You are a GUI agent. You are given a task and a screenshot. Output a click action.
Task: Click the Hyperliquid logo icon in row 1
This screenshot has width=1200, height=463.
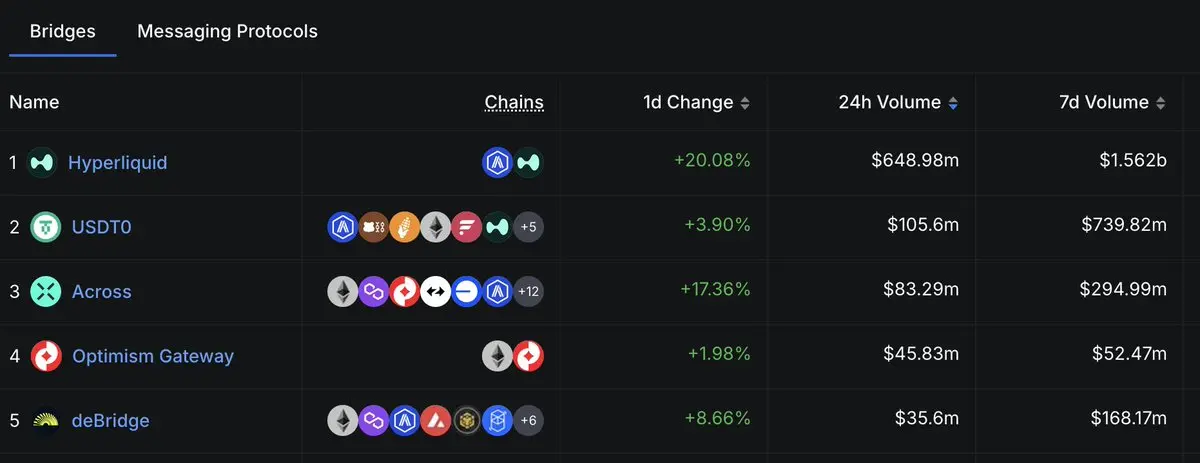(x=42, y=162)
